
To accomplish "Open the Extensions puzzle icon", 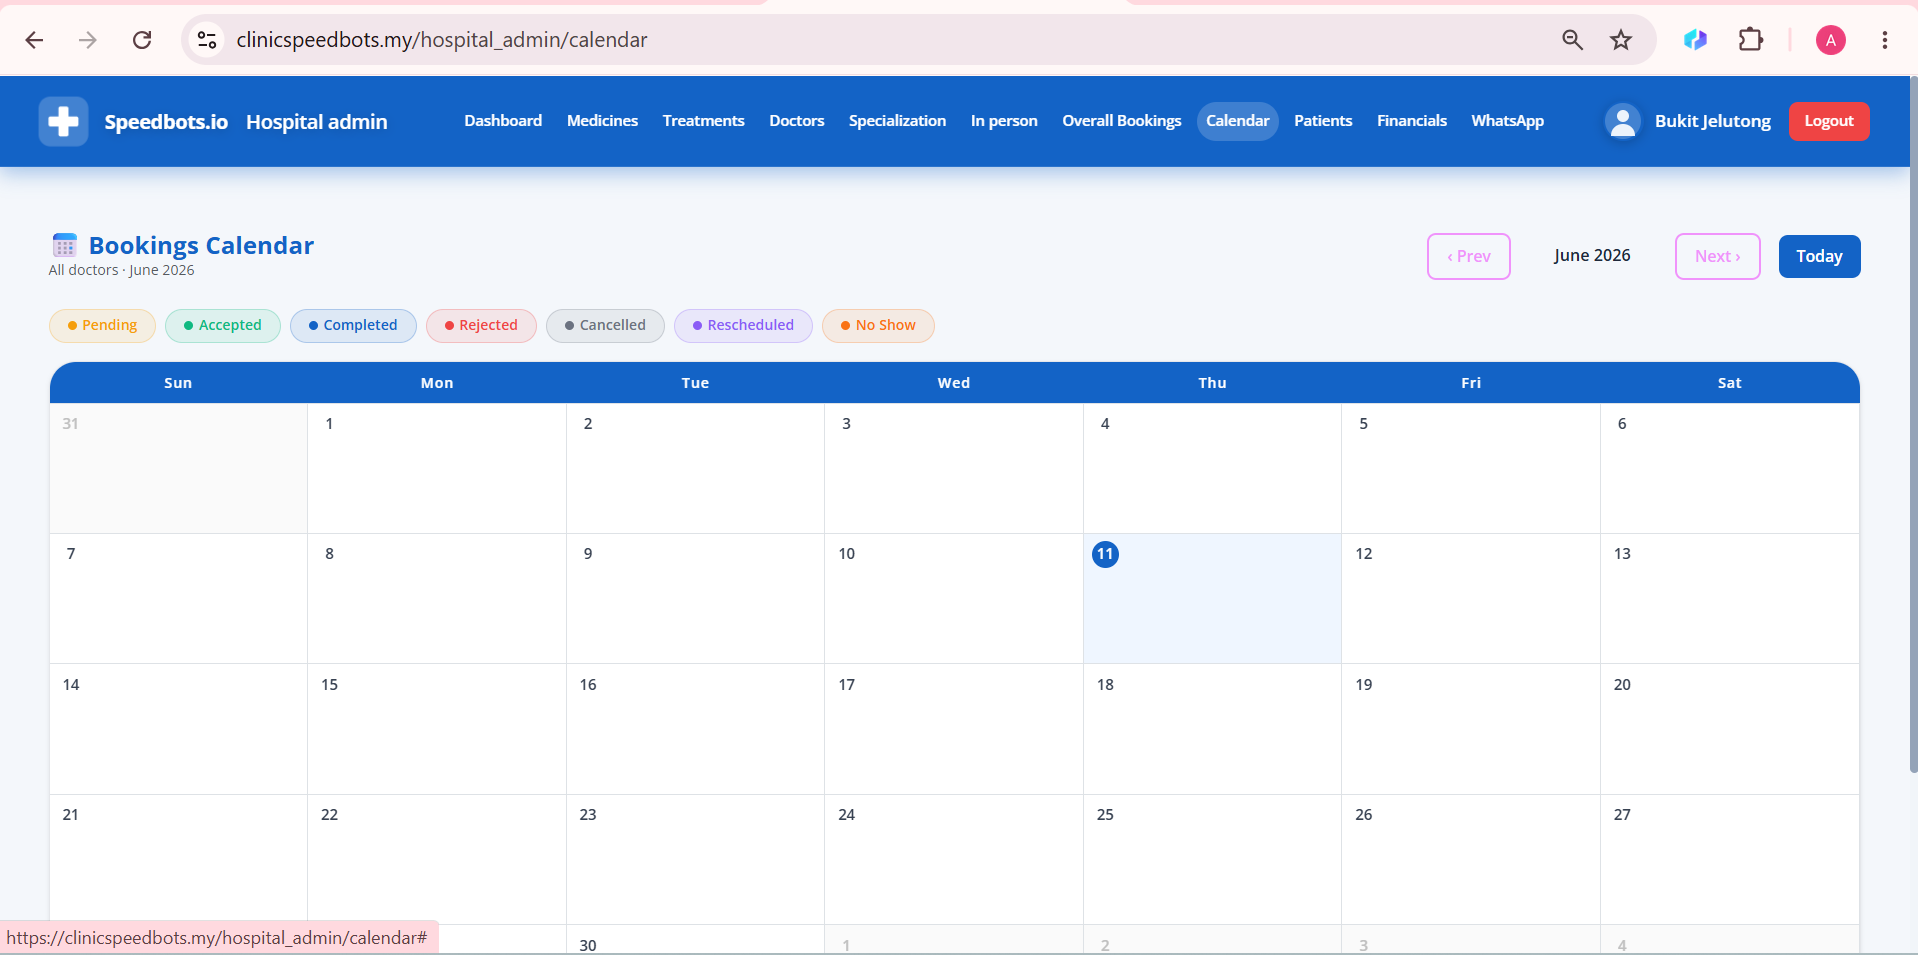I will [1751, 40].
